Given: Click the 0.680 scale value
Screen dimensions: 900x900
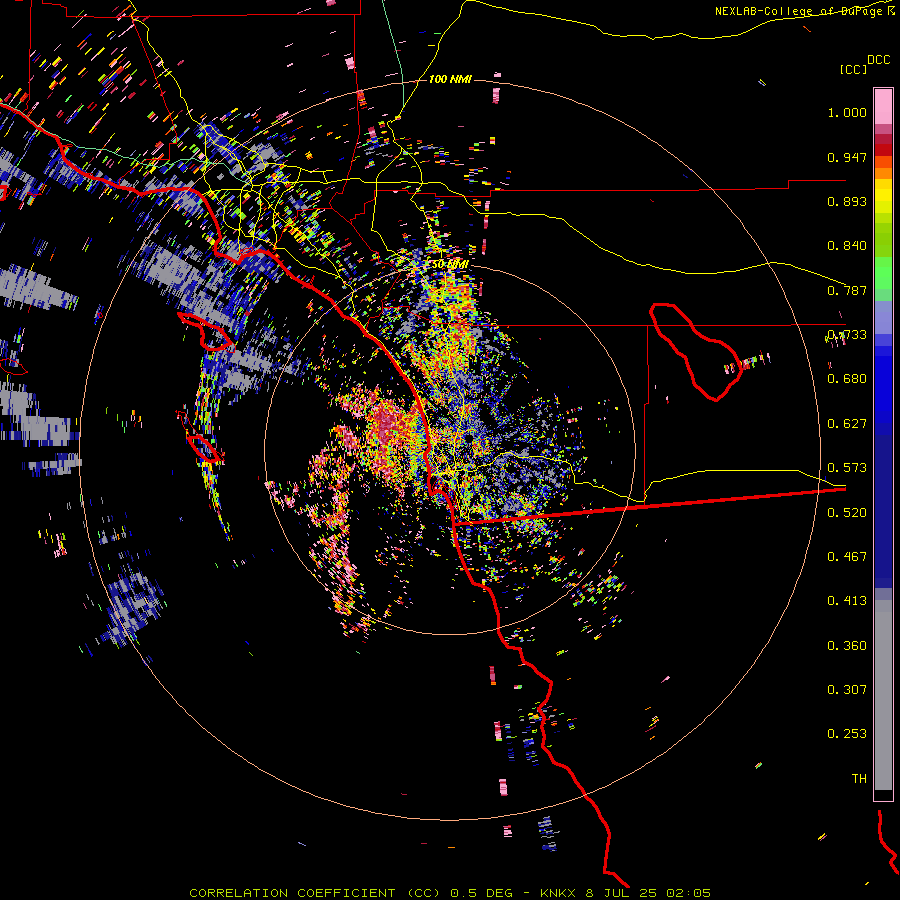Looking at the screenshot, I should coord(847,379).
